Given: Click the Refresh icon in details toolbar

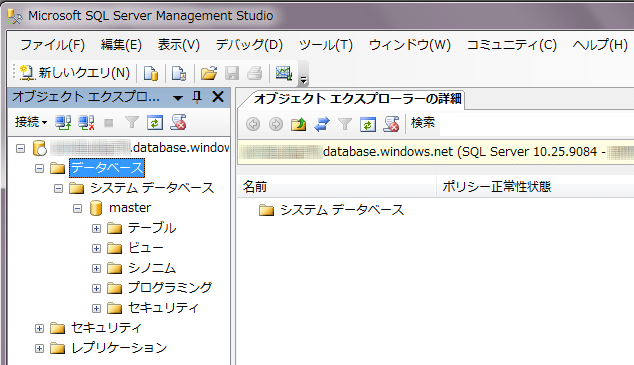Looking at the screenshot, I should point(368,124).
